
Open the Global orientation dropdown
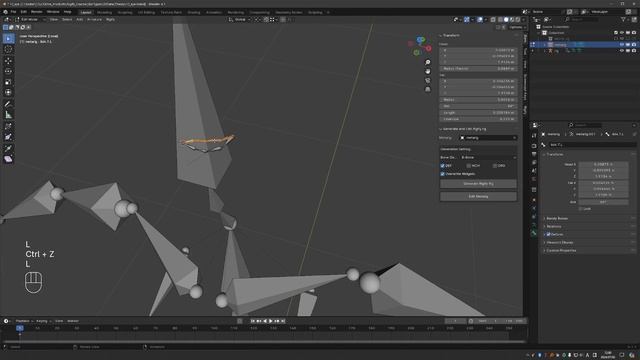pyautogui.click(x=240, y=19)
